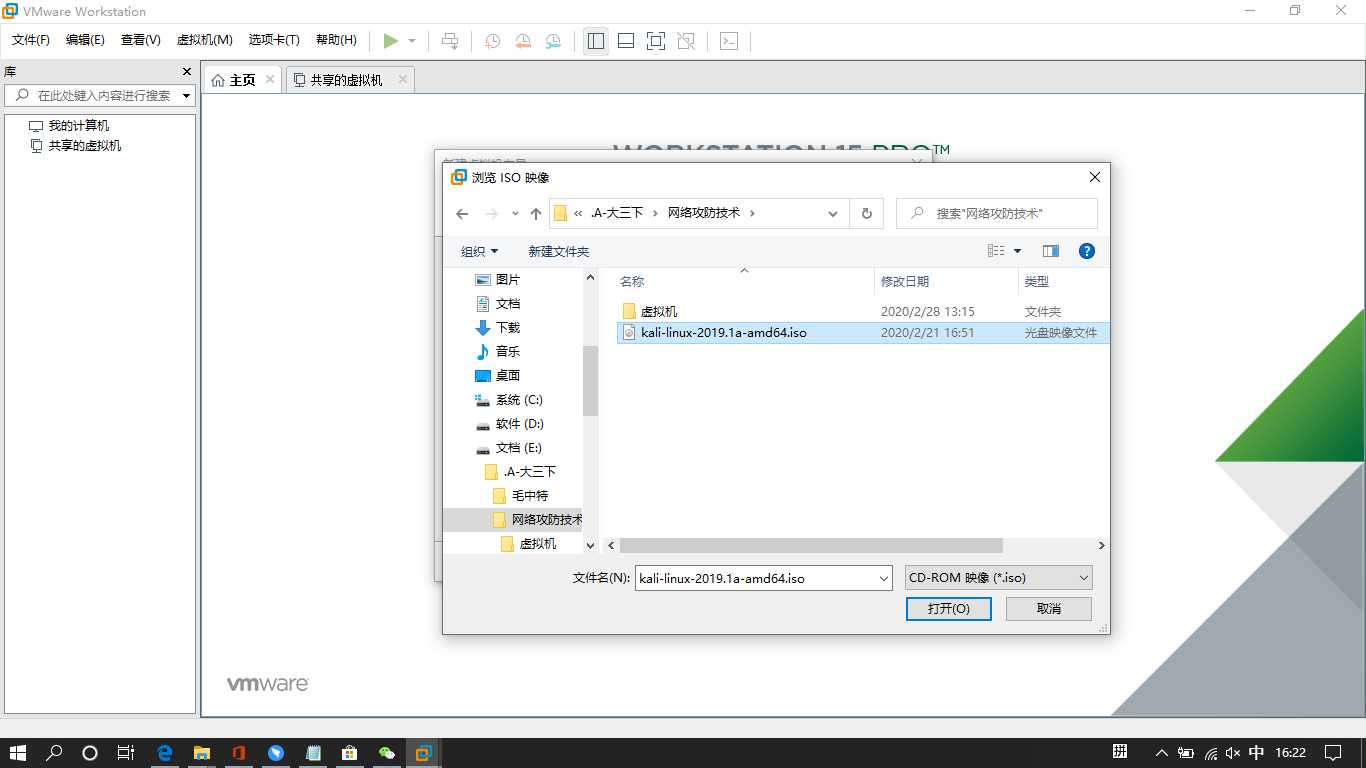
Task: Open the 选项卡(T) menu
Action: [274, 40]
